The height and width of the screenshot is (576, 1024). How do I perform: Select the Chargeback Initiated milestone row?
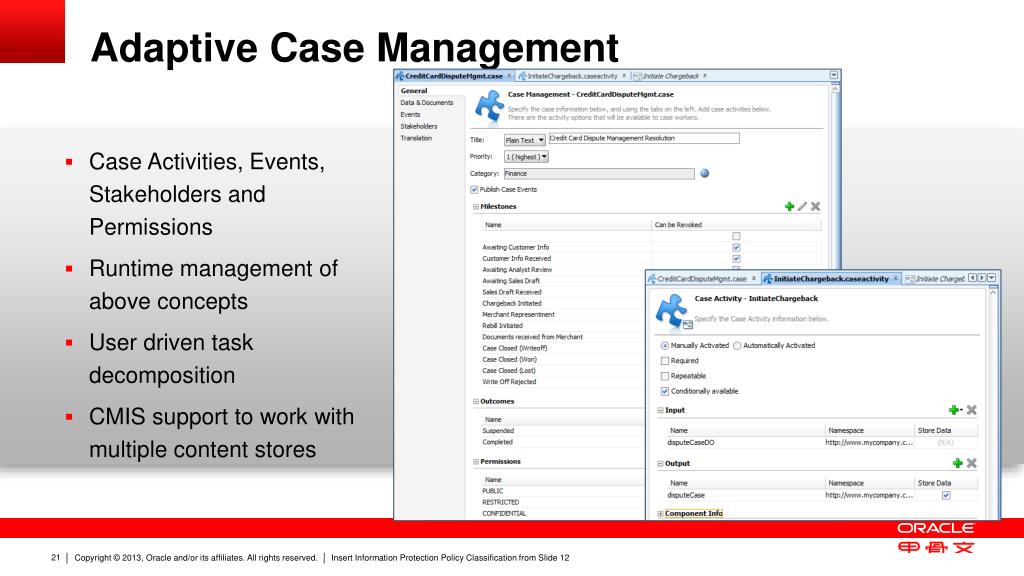pyautogui.click(x=512, y=303)
